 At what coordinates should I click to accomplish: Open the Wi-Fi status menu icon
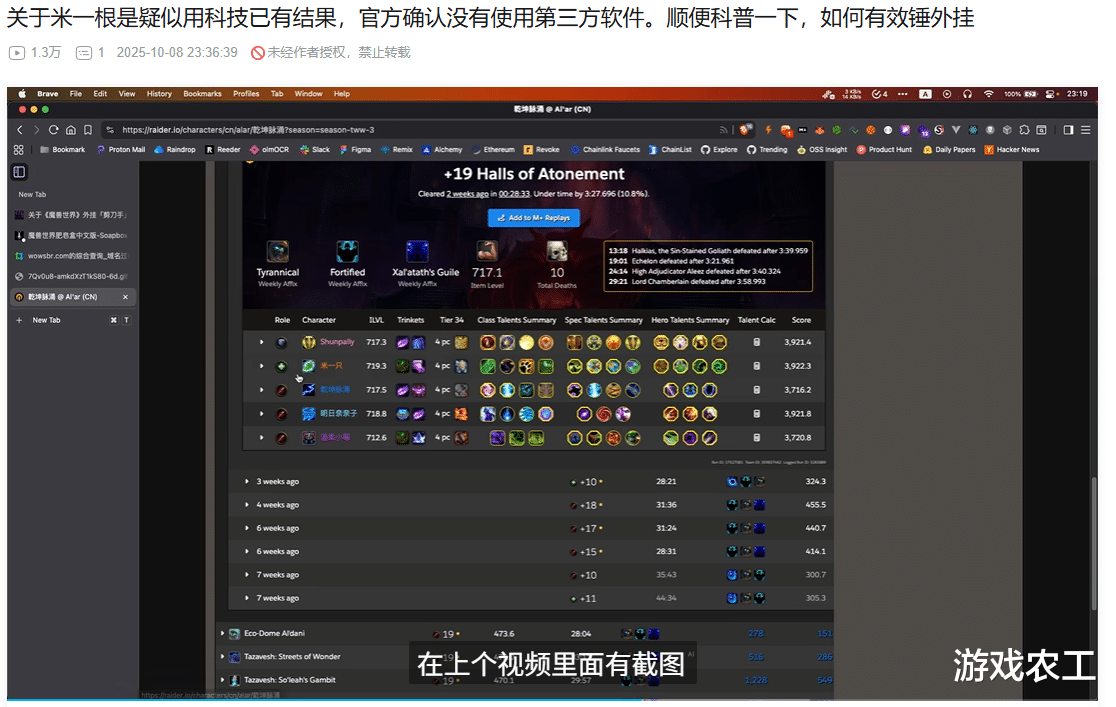[x=989, y=94]
